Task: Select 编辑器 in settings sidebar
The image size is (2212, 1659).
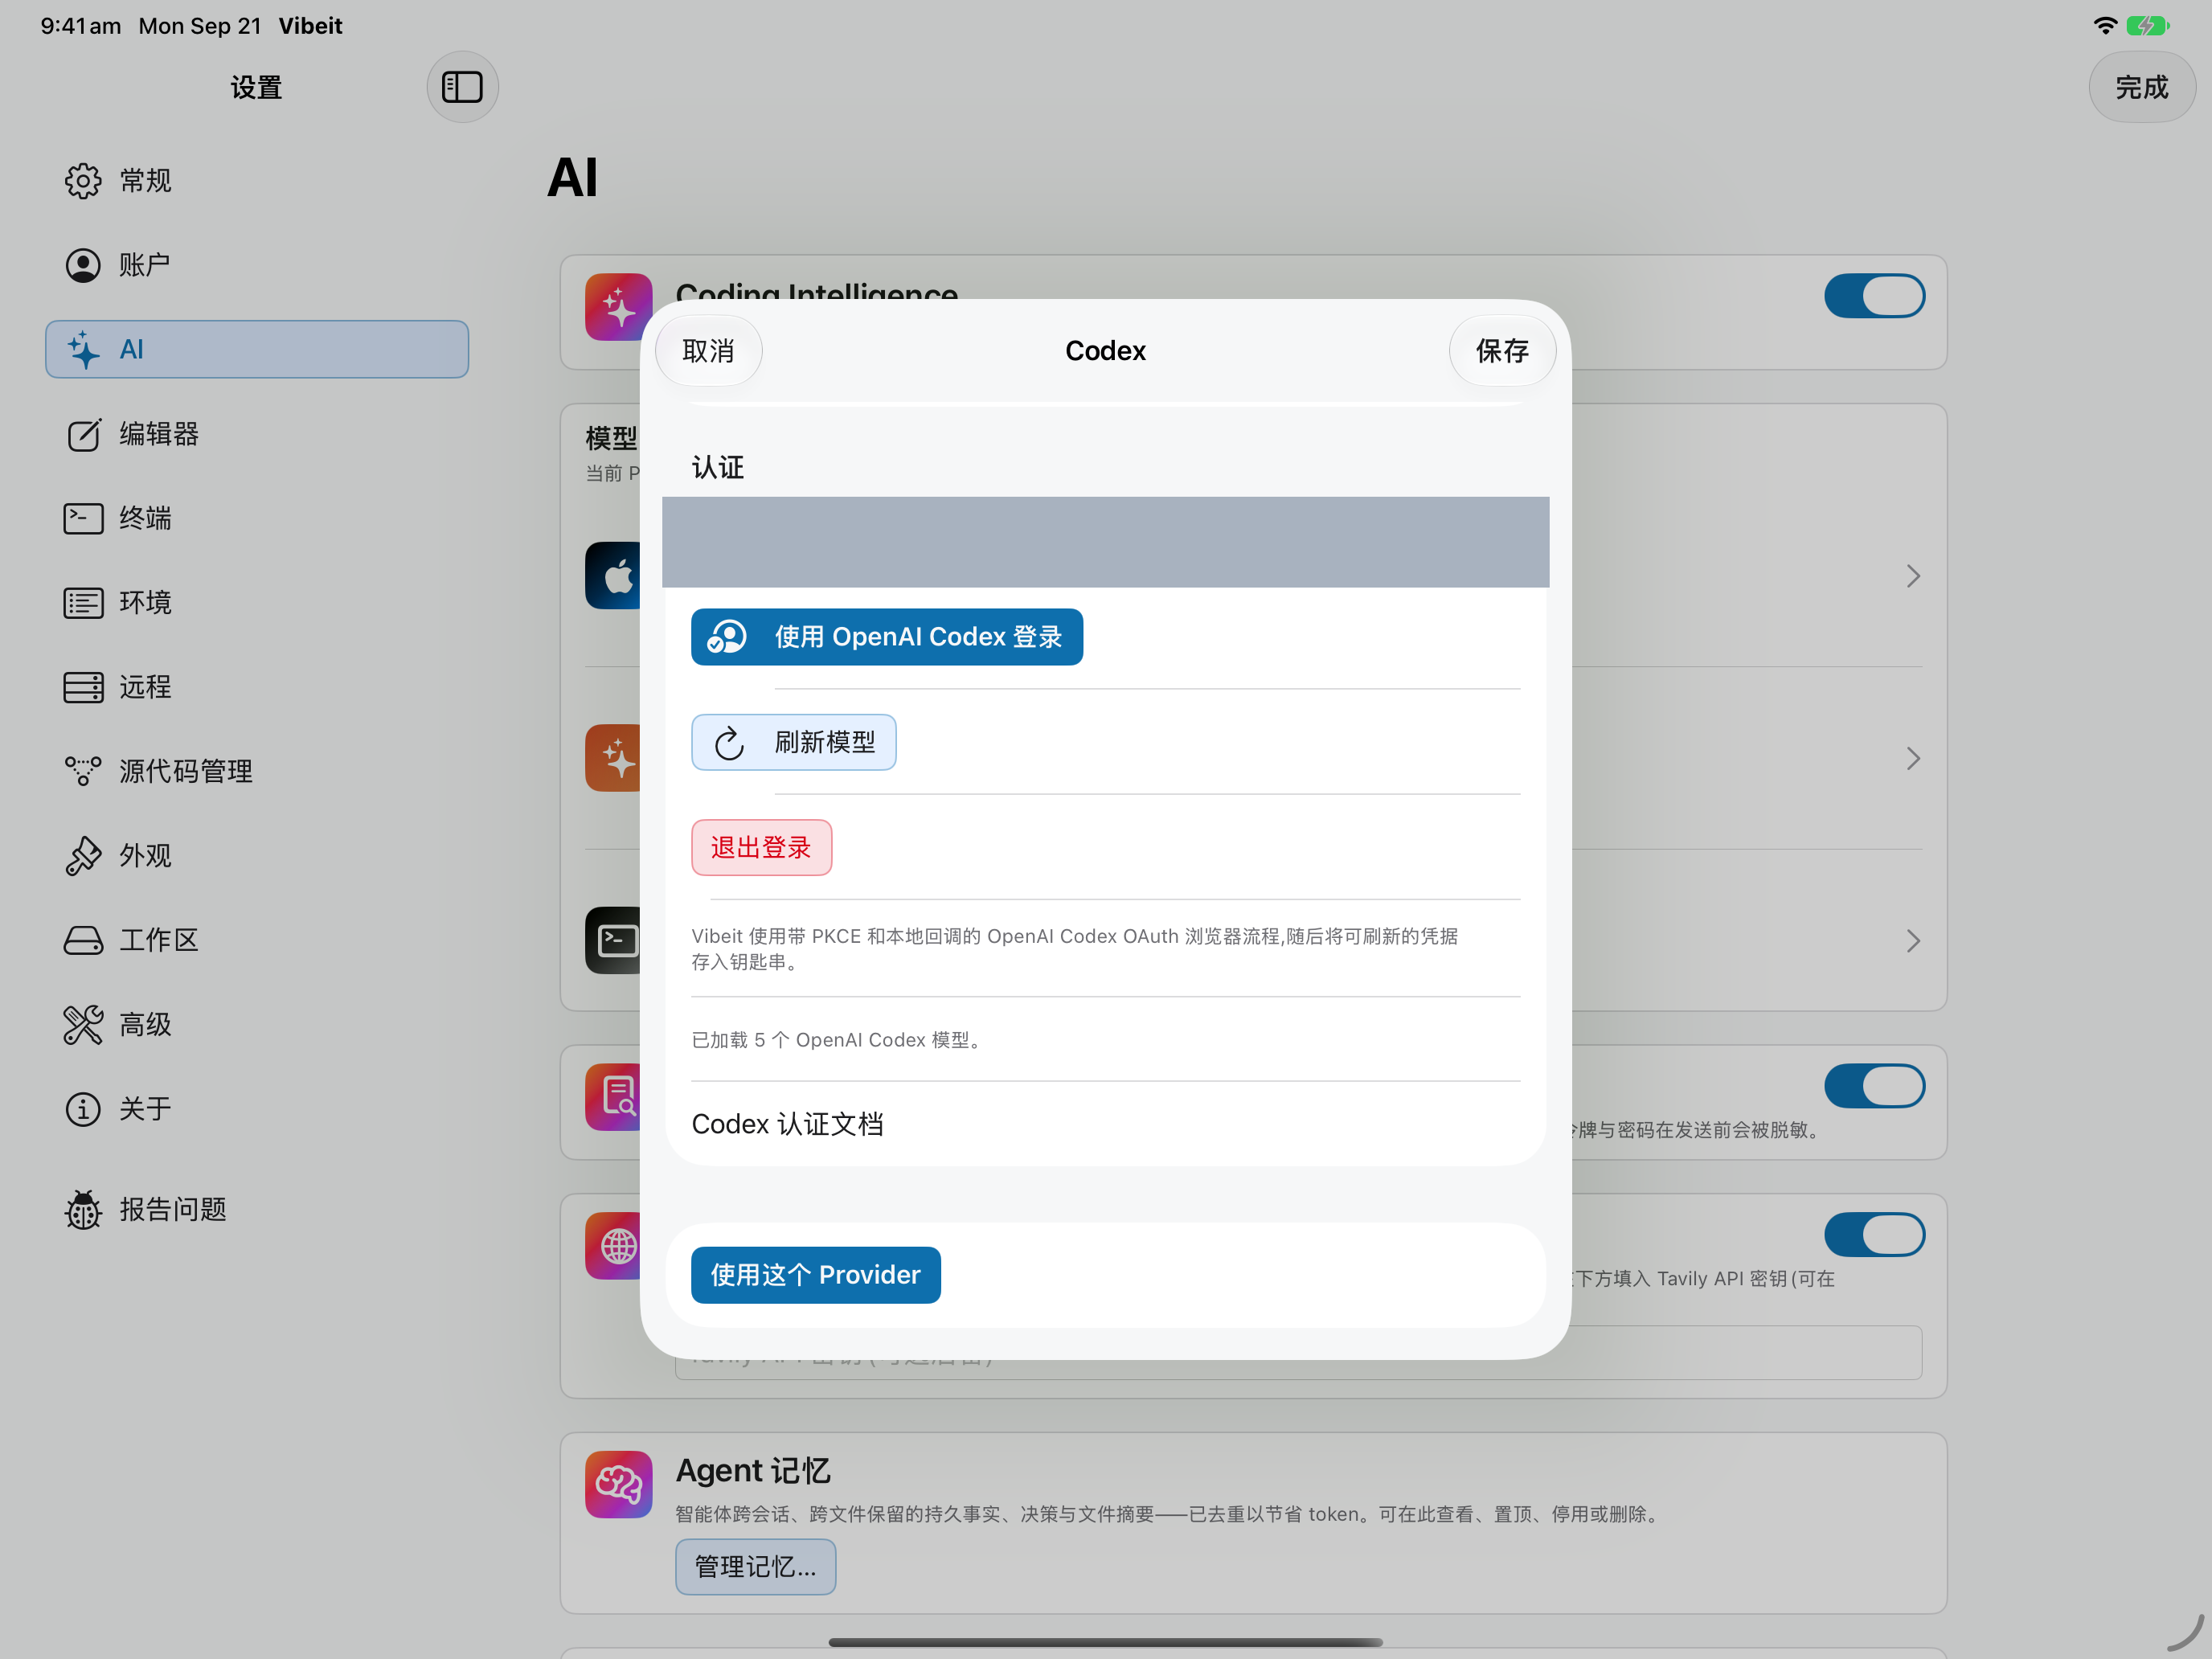Action: tap(257, 434)
